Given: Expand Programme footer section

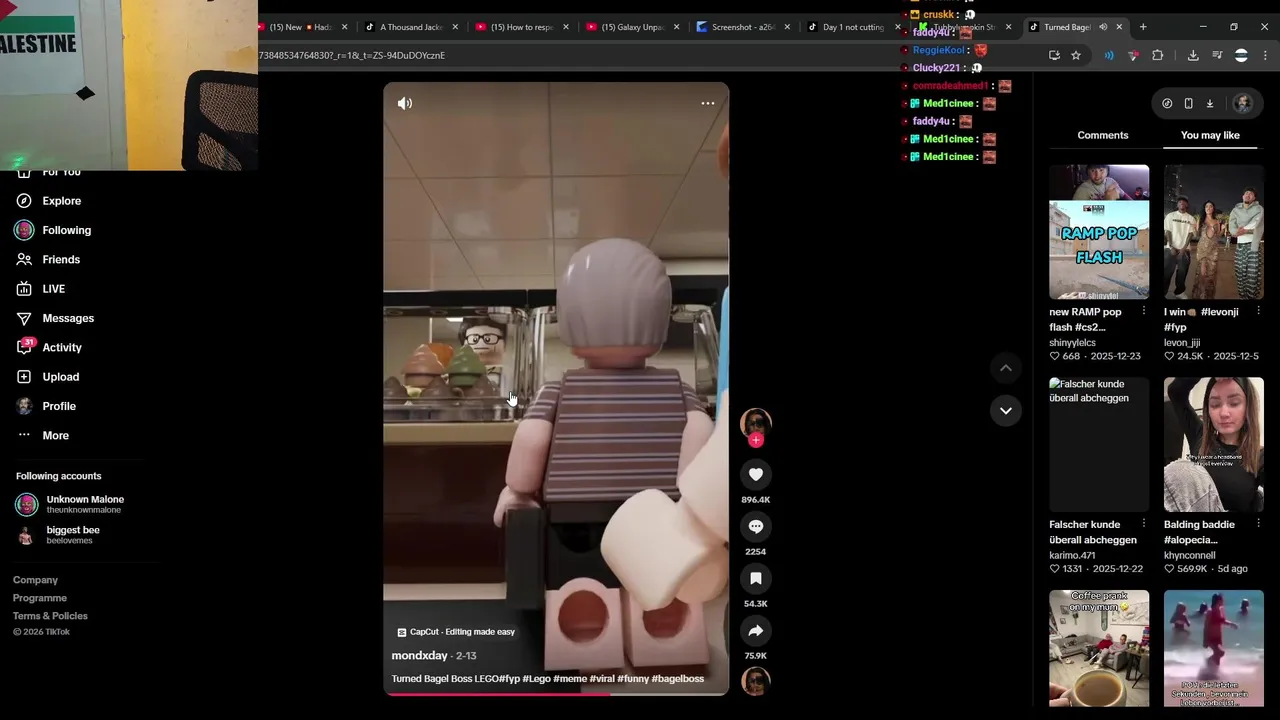Looking at the screenshot, I should tap(40, 598).
